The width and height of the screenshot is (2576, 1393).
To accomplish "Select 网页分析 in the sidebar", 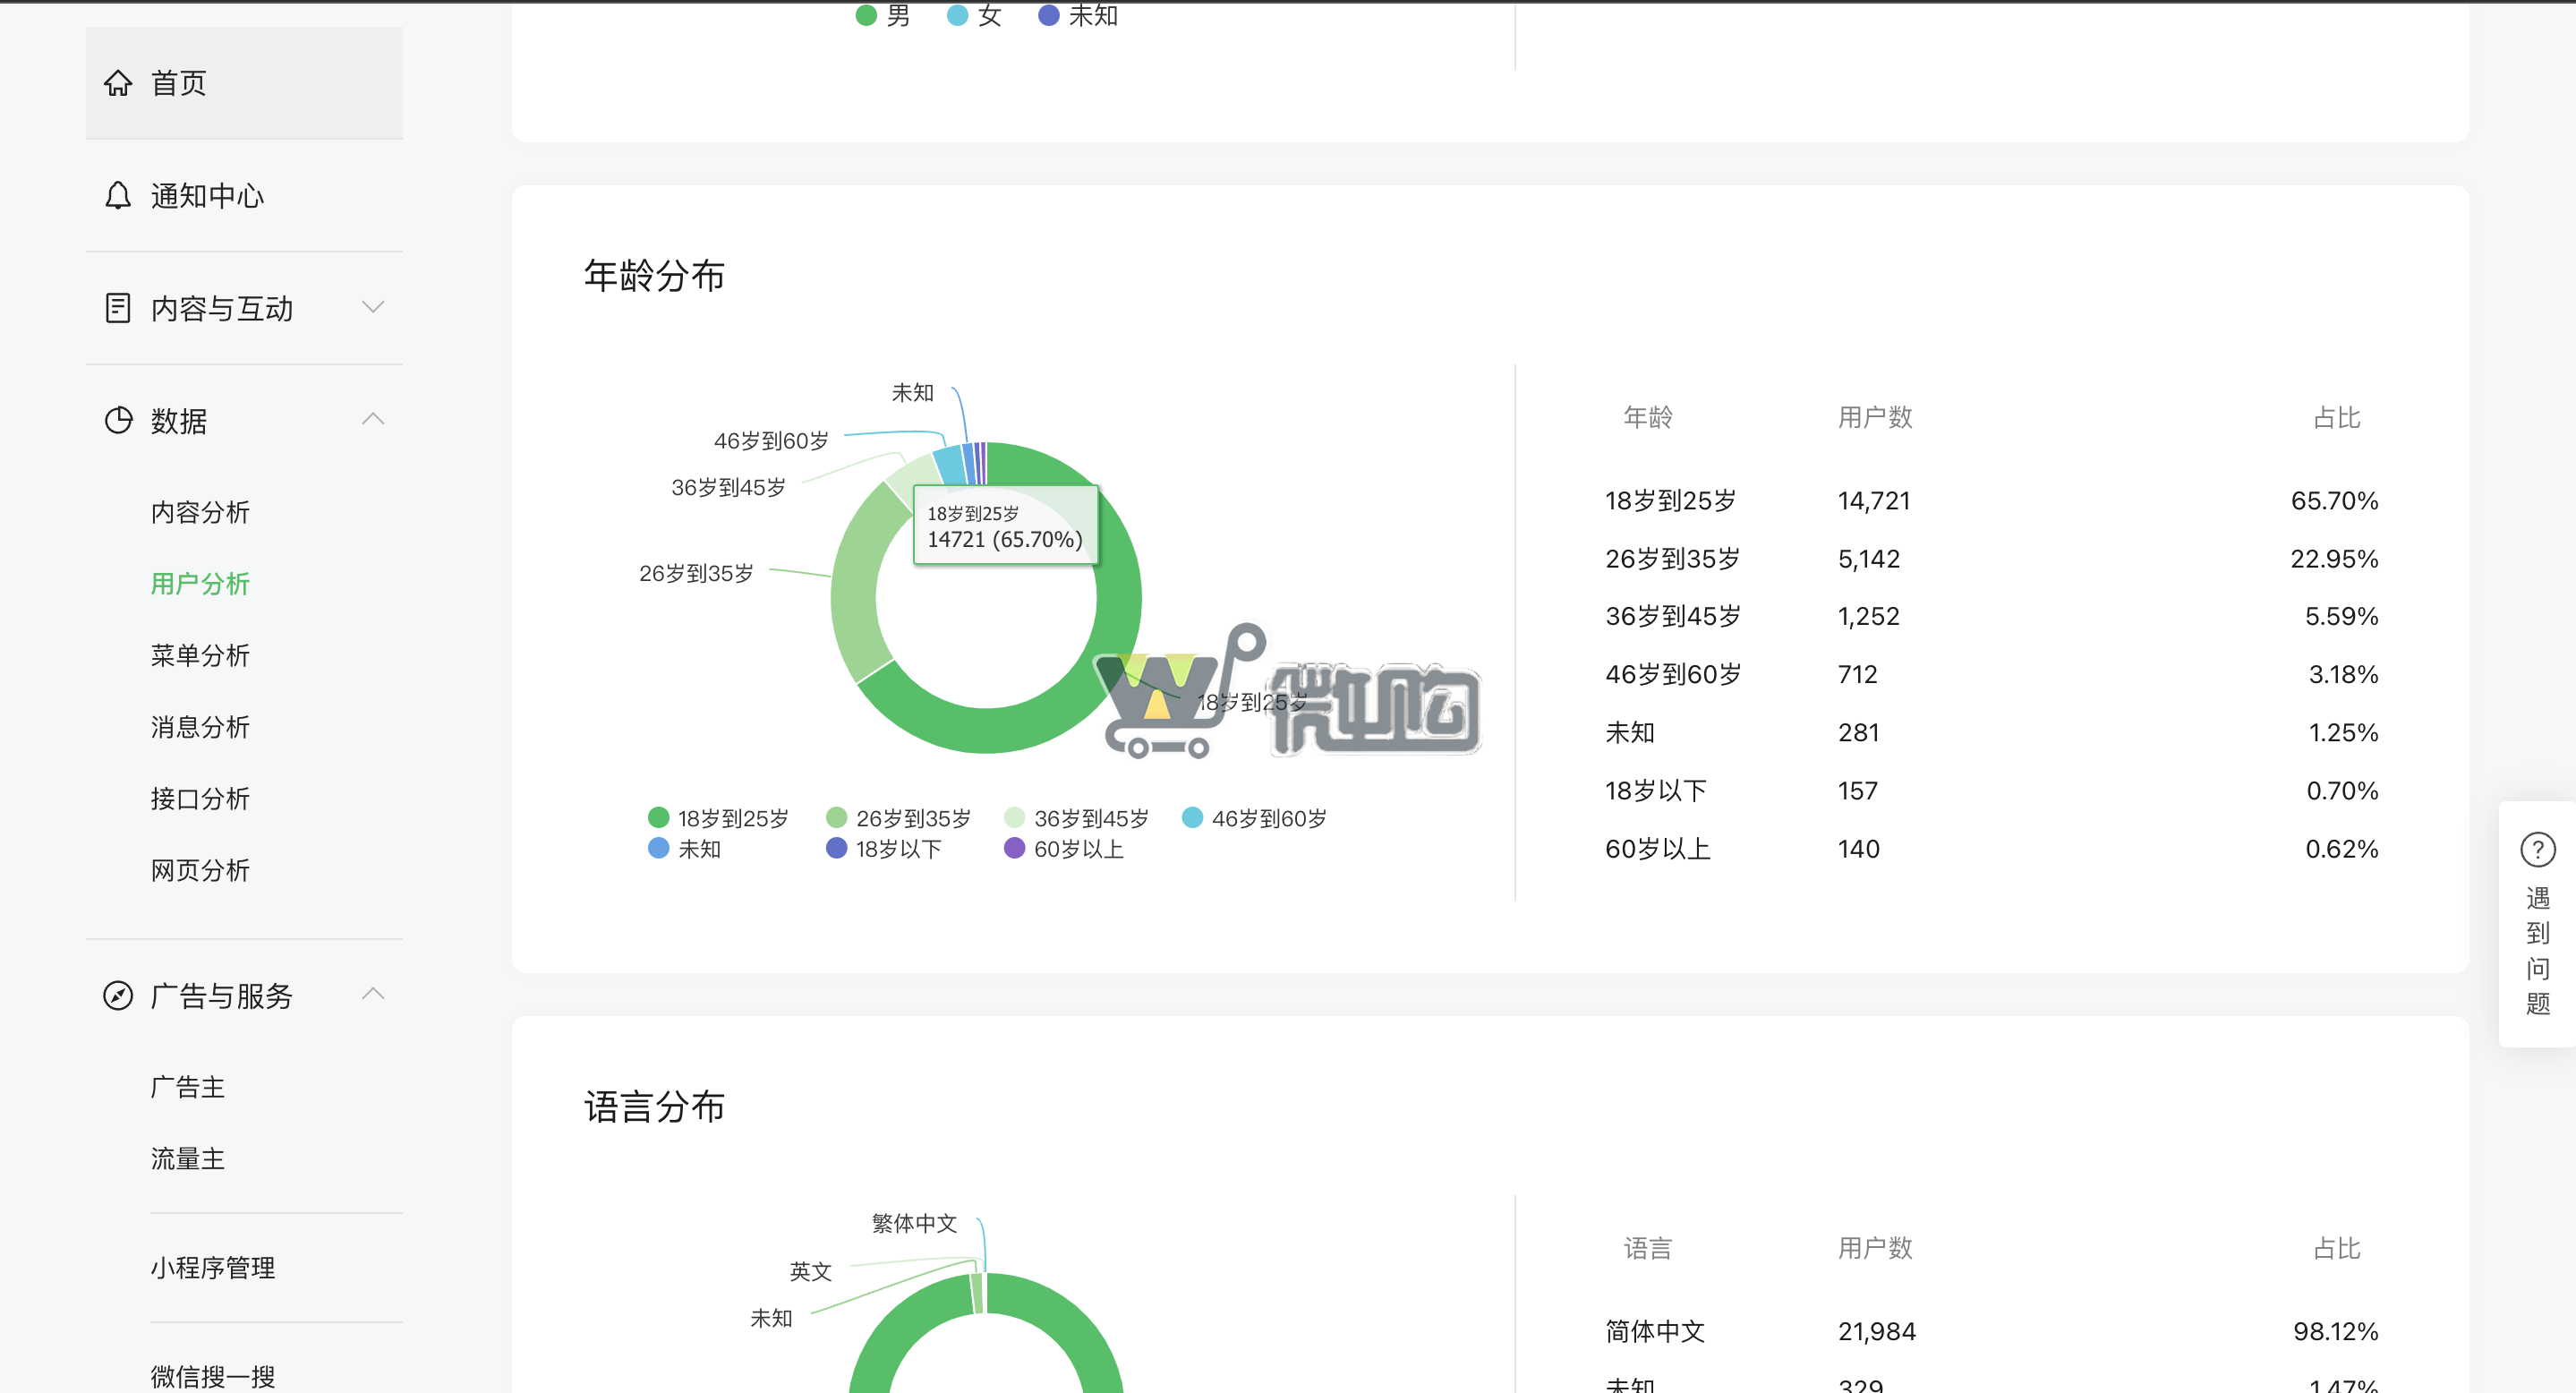I will click(200, 870).
